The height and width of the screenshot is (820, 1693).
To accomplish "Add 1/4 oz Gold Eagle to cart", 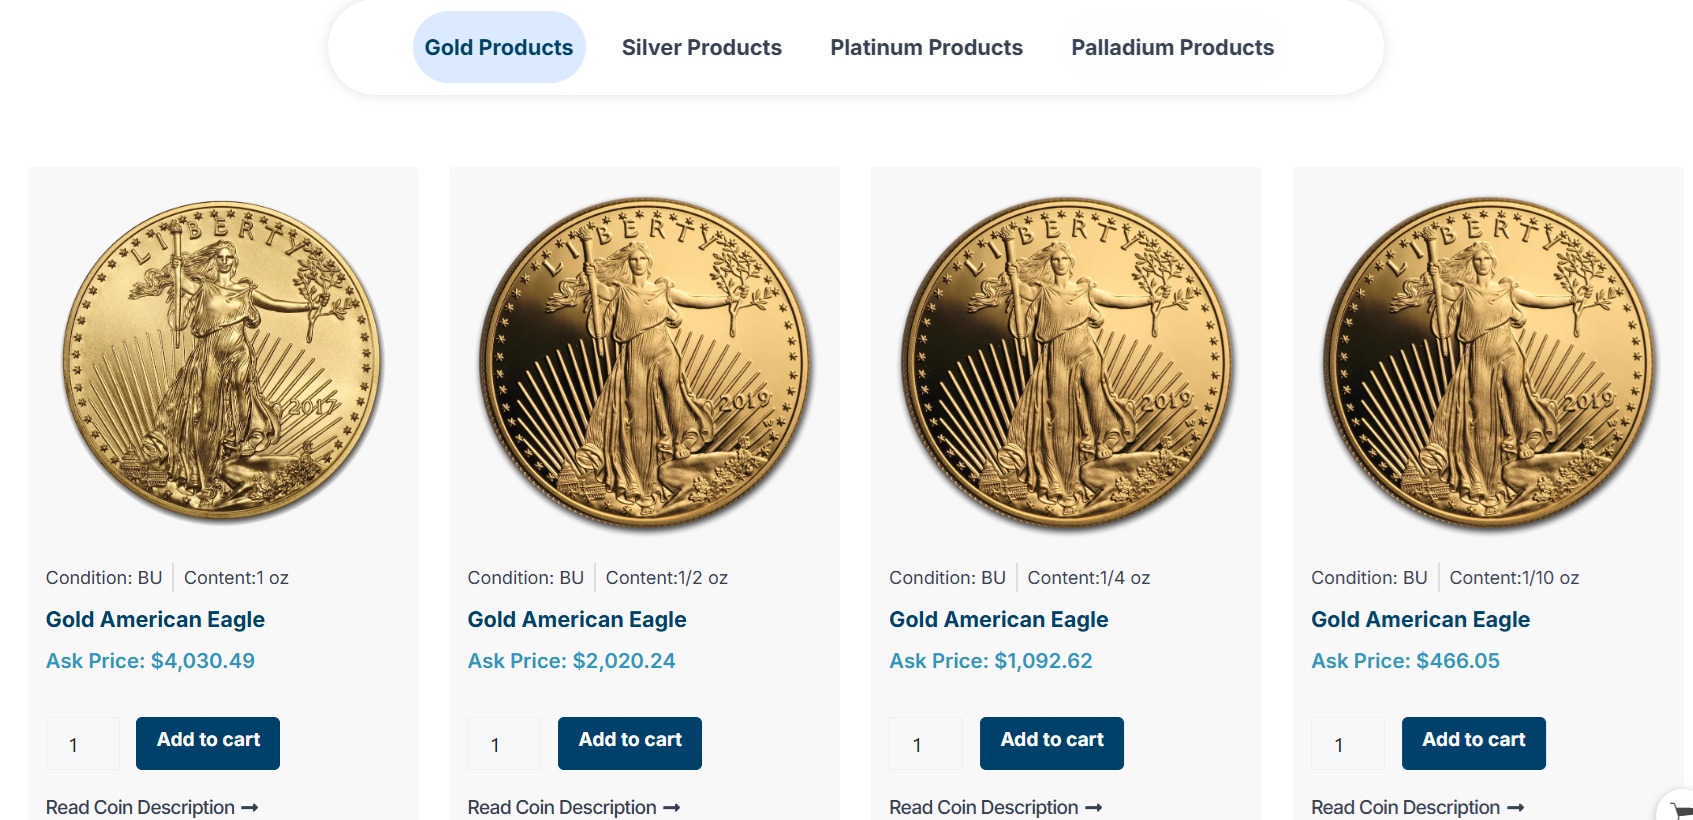I will coord(1052,742).
